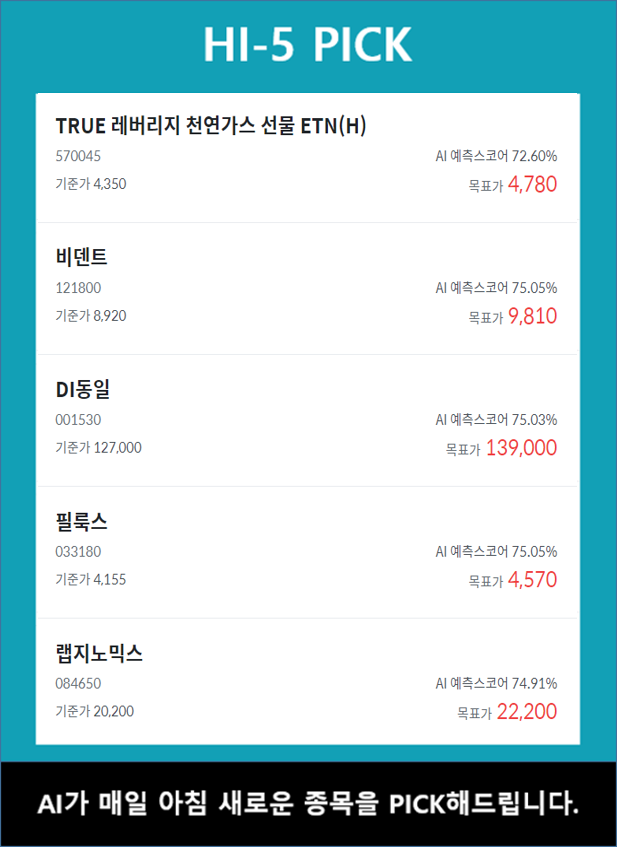The image size is (617, 847).
Task: Click the AI 매일 아침 PICK footer banner
Action: pos(308,803)
